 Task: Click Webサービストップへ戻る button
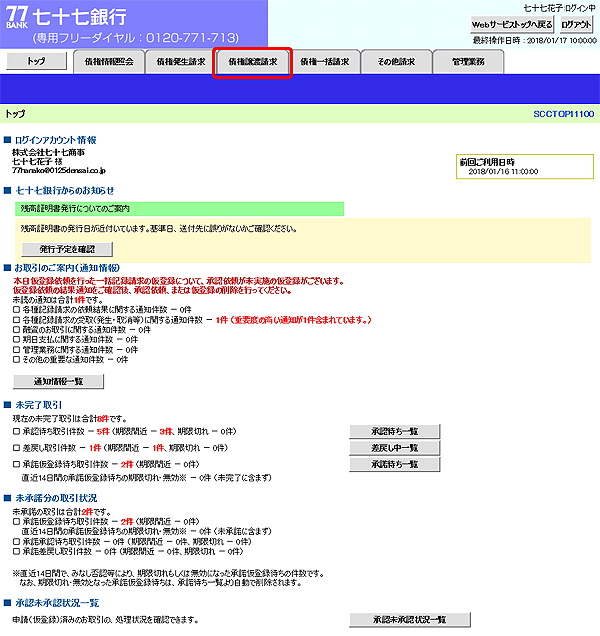(x=512, y=25)
